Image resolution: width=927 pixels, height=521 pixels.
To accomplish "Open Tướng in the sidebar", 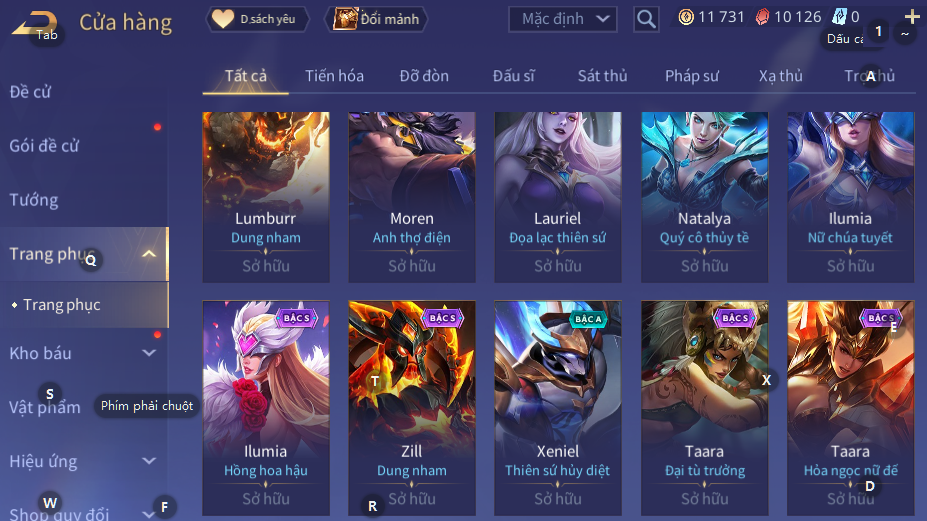I will (34, 200).
